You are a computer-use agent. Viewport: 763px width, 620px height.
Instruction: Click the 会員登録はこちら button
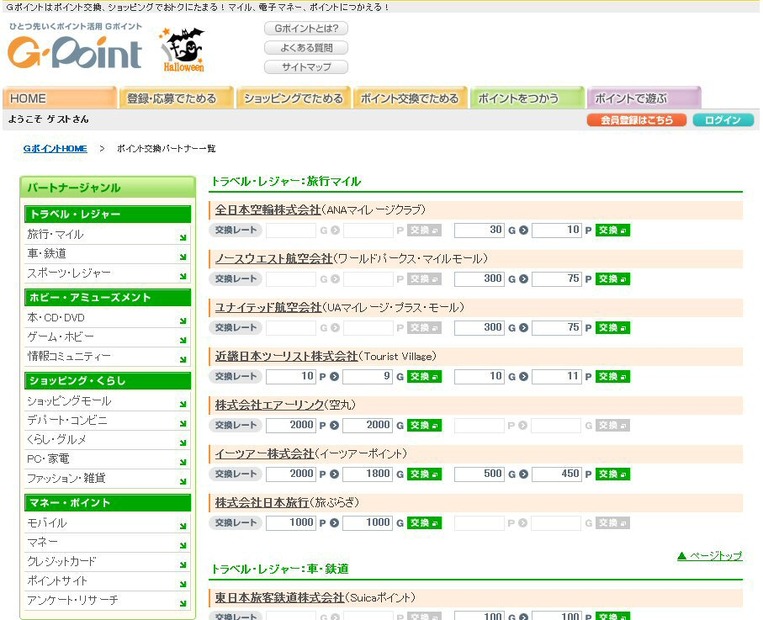[636, 120]
